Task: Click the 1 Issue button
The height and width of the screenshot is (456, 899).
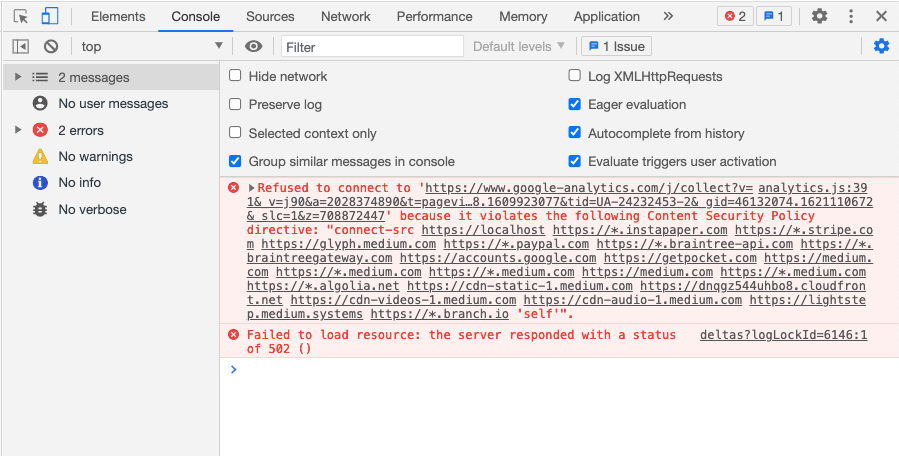Action: (x=616, y=46)
